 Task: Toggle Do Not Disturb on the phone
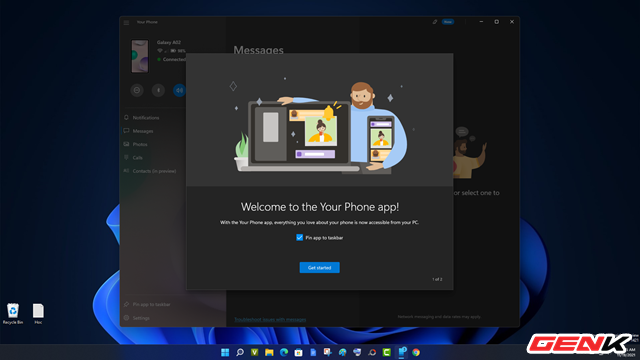[137, 90]
